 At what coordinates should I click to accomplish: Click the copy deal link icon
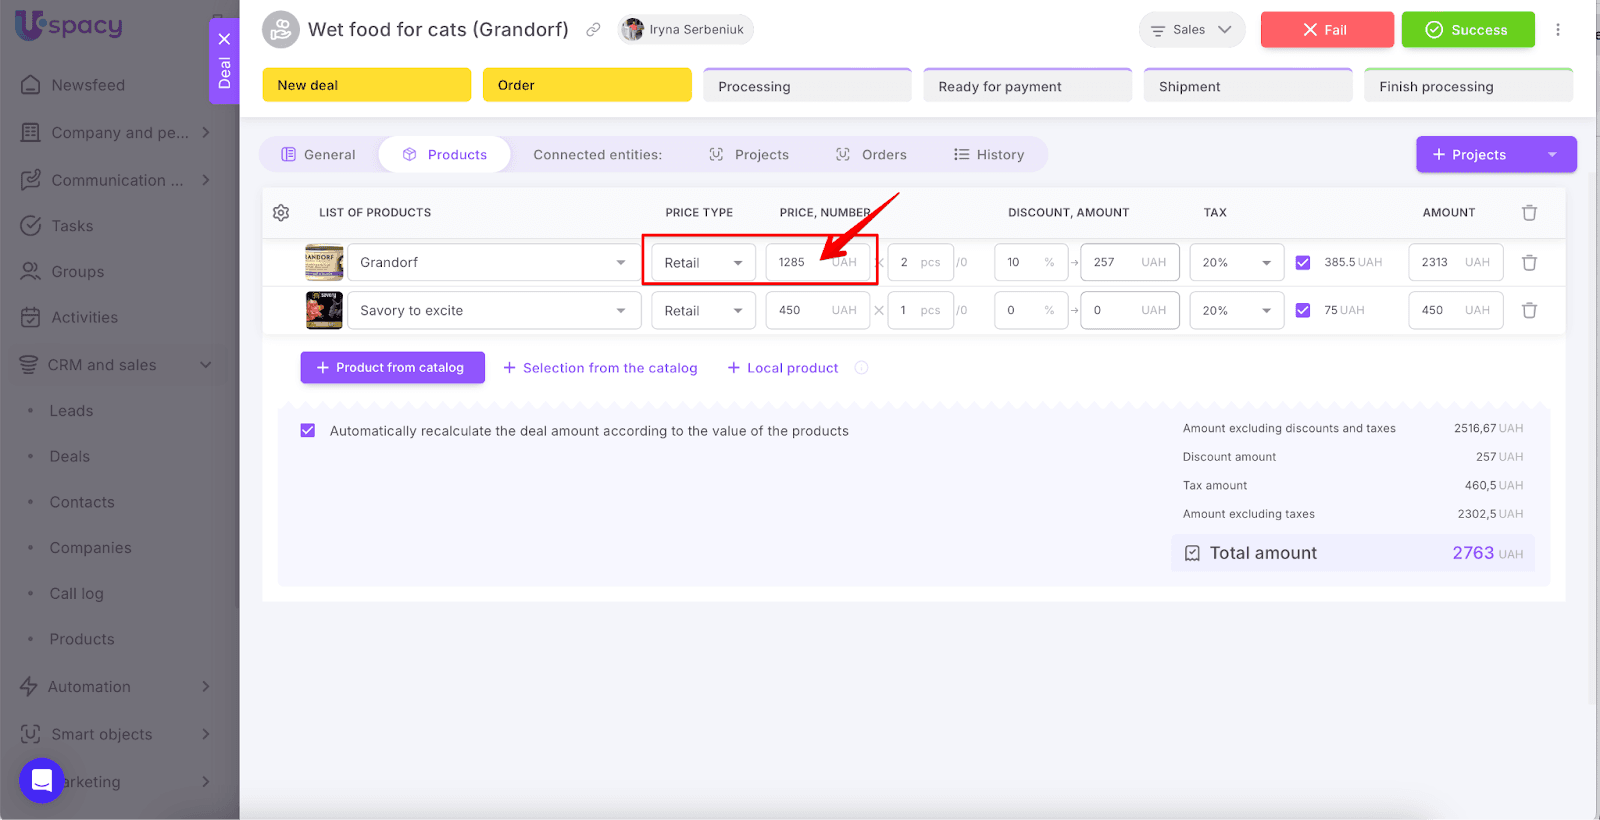click(x=593, y=30)
